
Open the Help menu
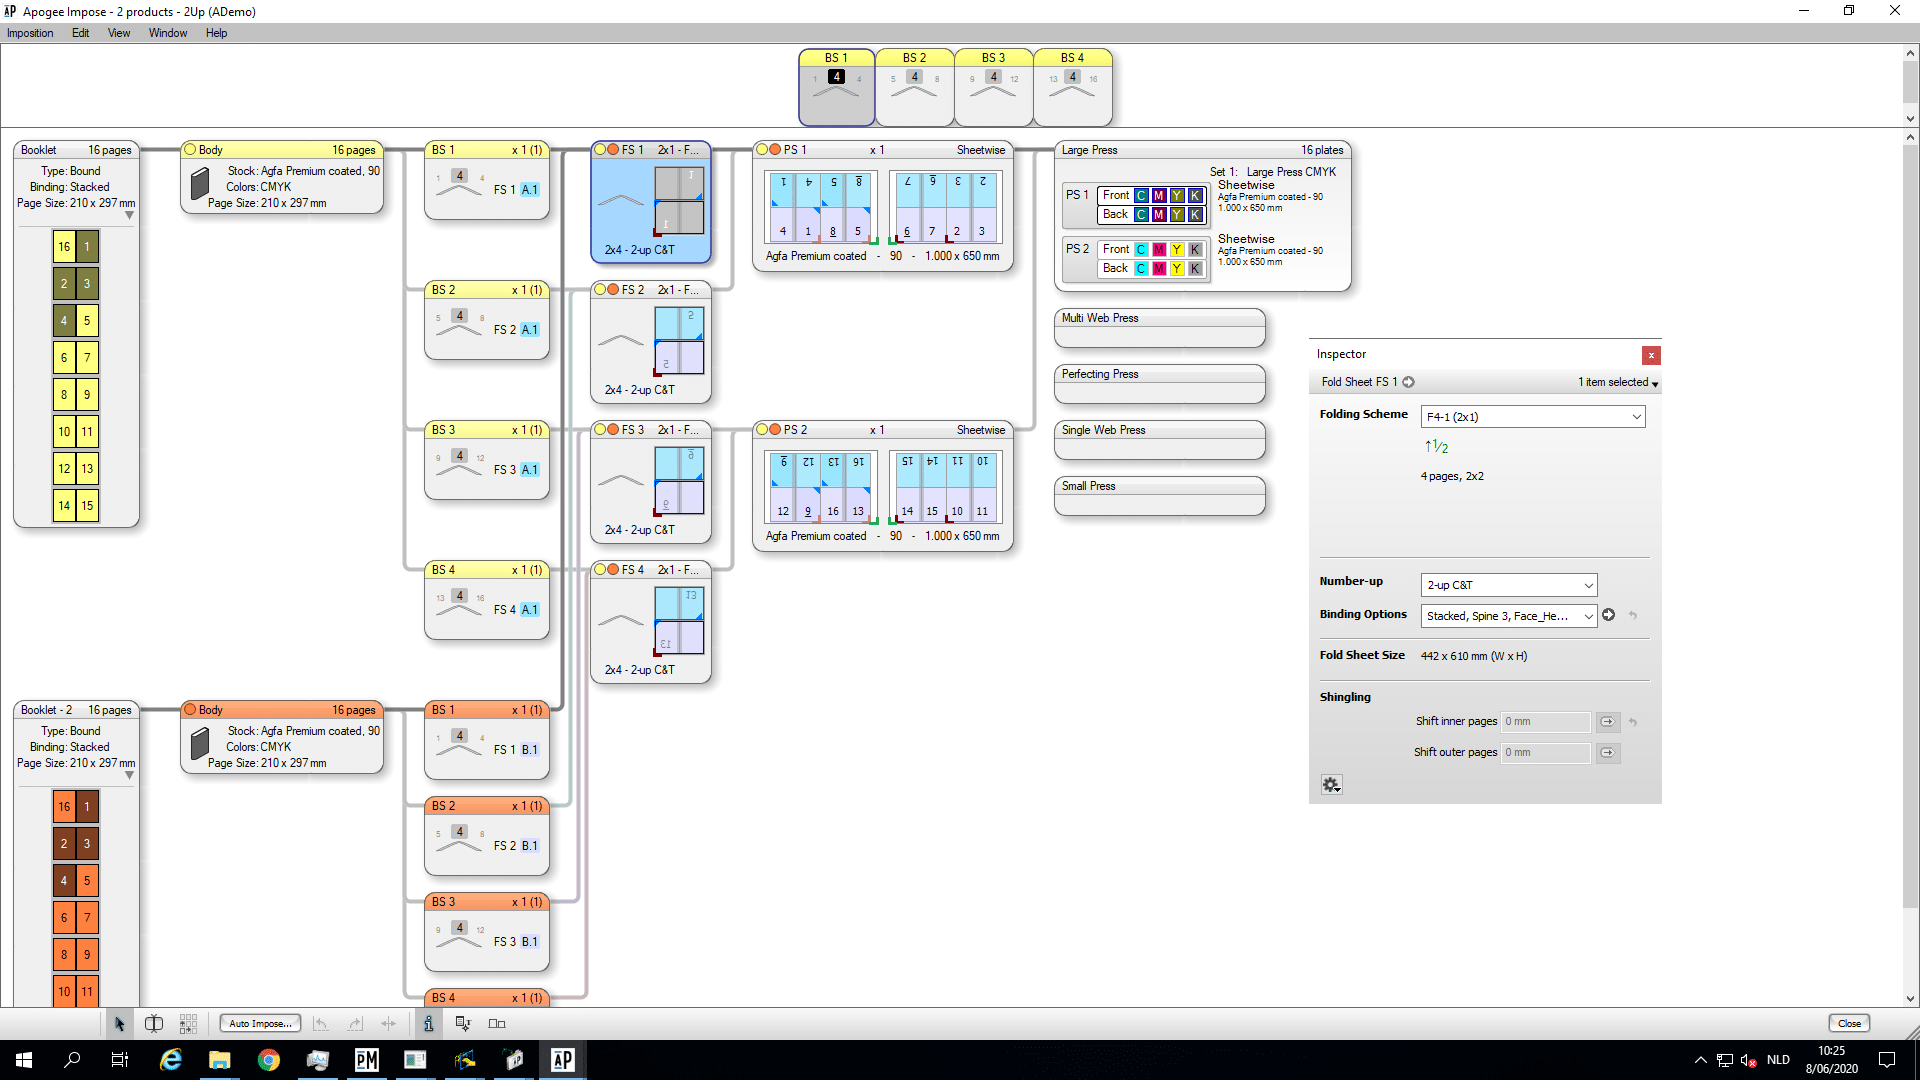pyautogui.click(x=216, y=33)
